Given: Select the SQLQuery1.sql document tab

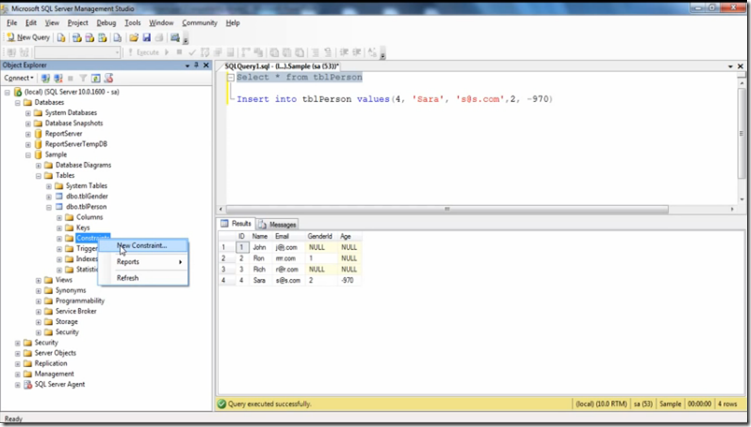Looking at the screenshot, I should pyautogui.click(x=281, y=66).
